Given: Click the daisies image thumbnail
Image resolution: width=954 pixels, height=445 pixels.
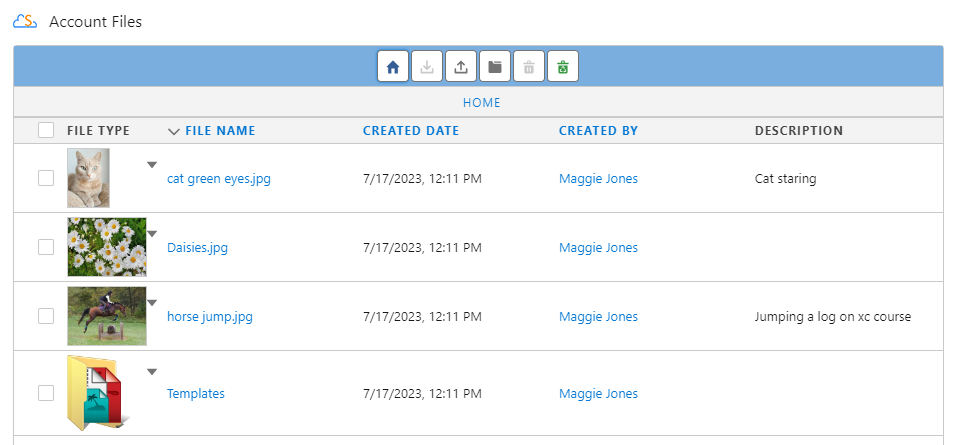Looking at the screenshot, I should [107, 247].
